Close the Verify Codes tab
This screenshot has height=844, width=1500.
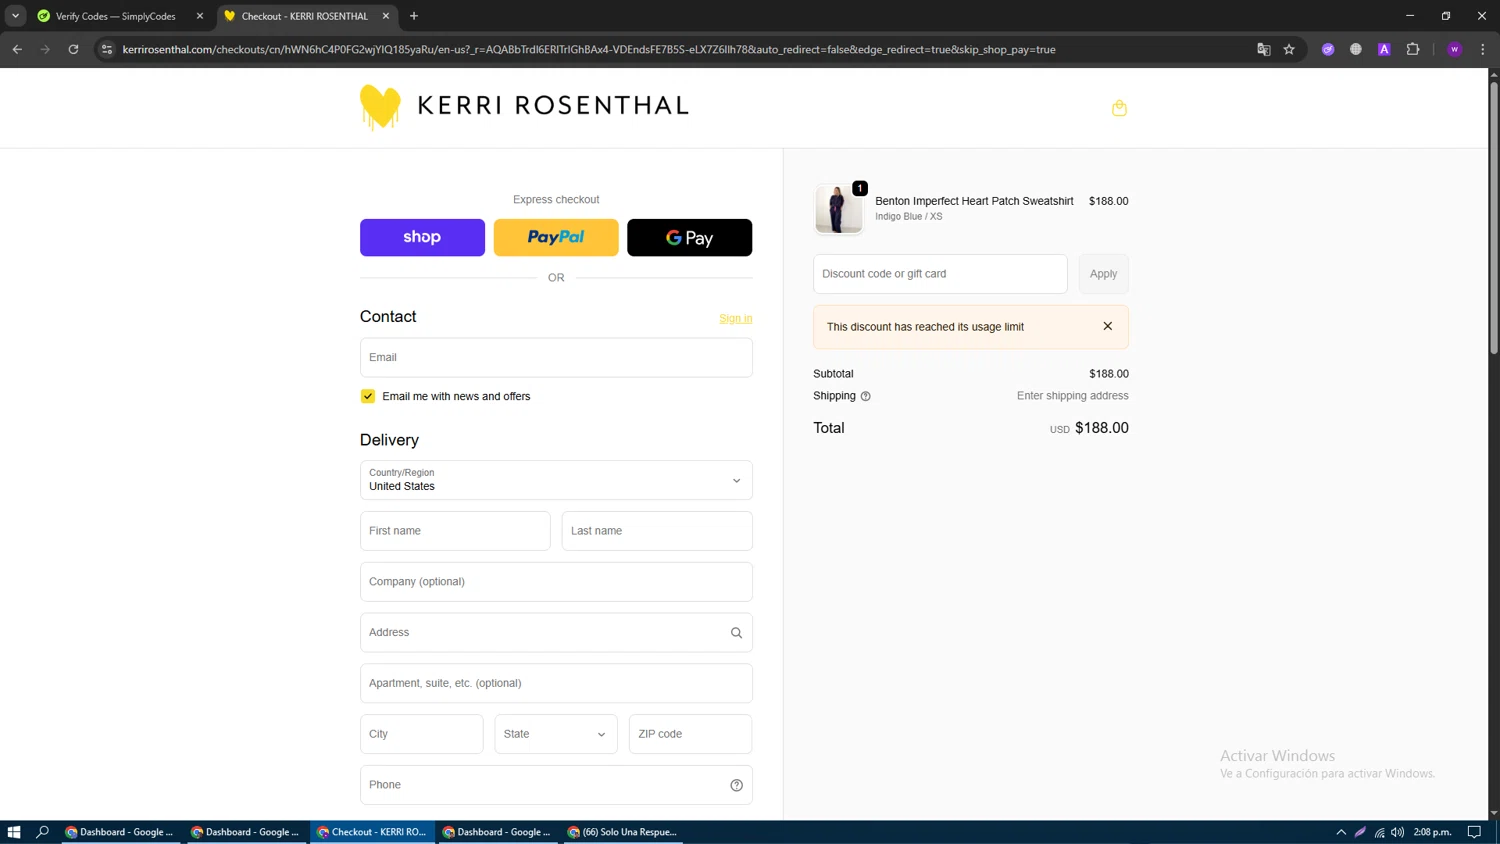tap(200, 16)
